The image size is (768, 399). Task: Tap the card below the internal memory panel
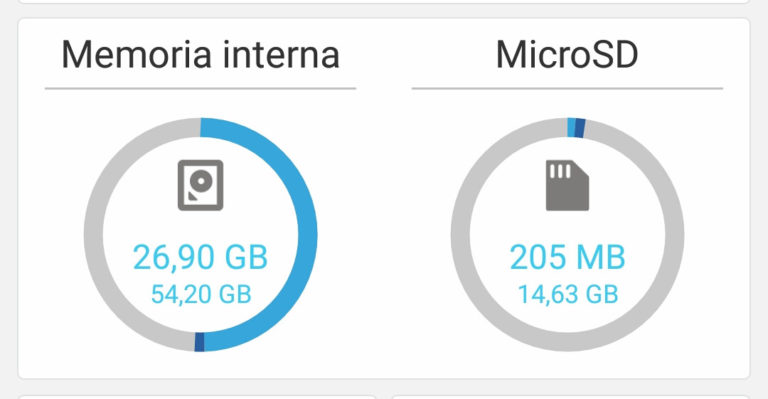point(197,397)
